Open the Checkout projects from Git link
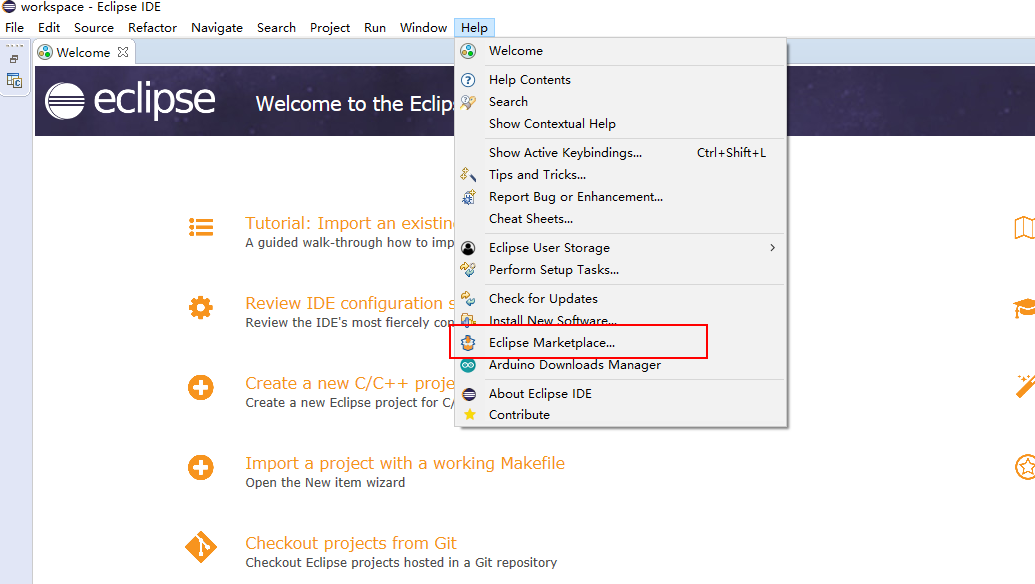 (351, 543)
